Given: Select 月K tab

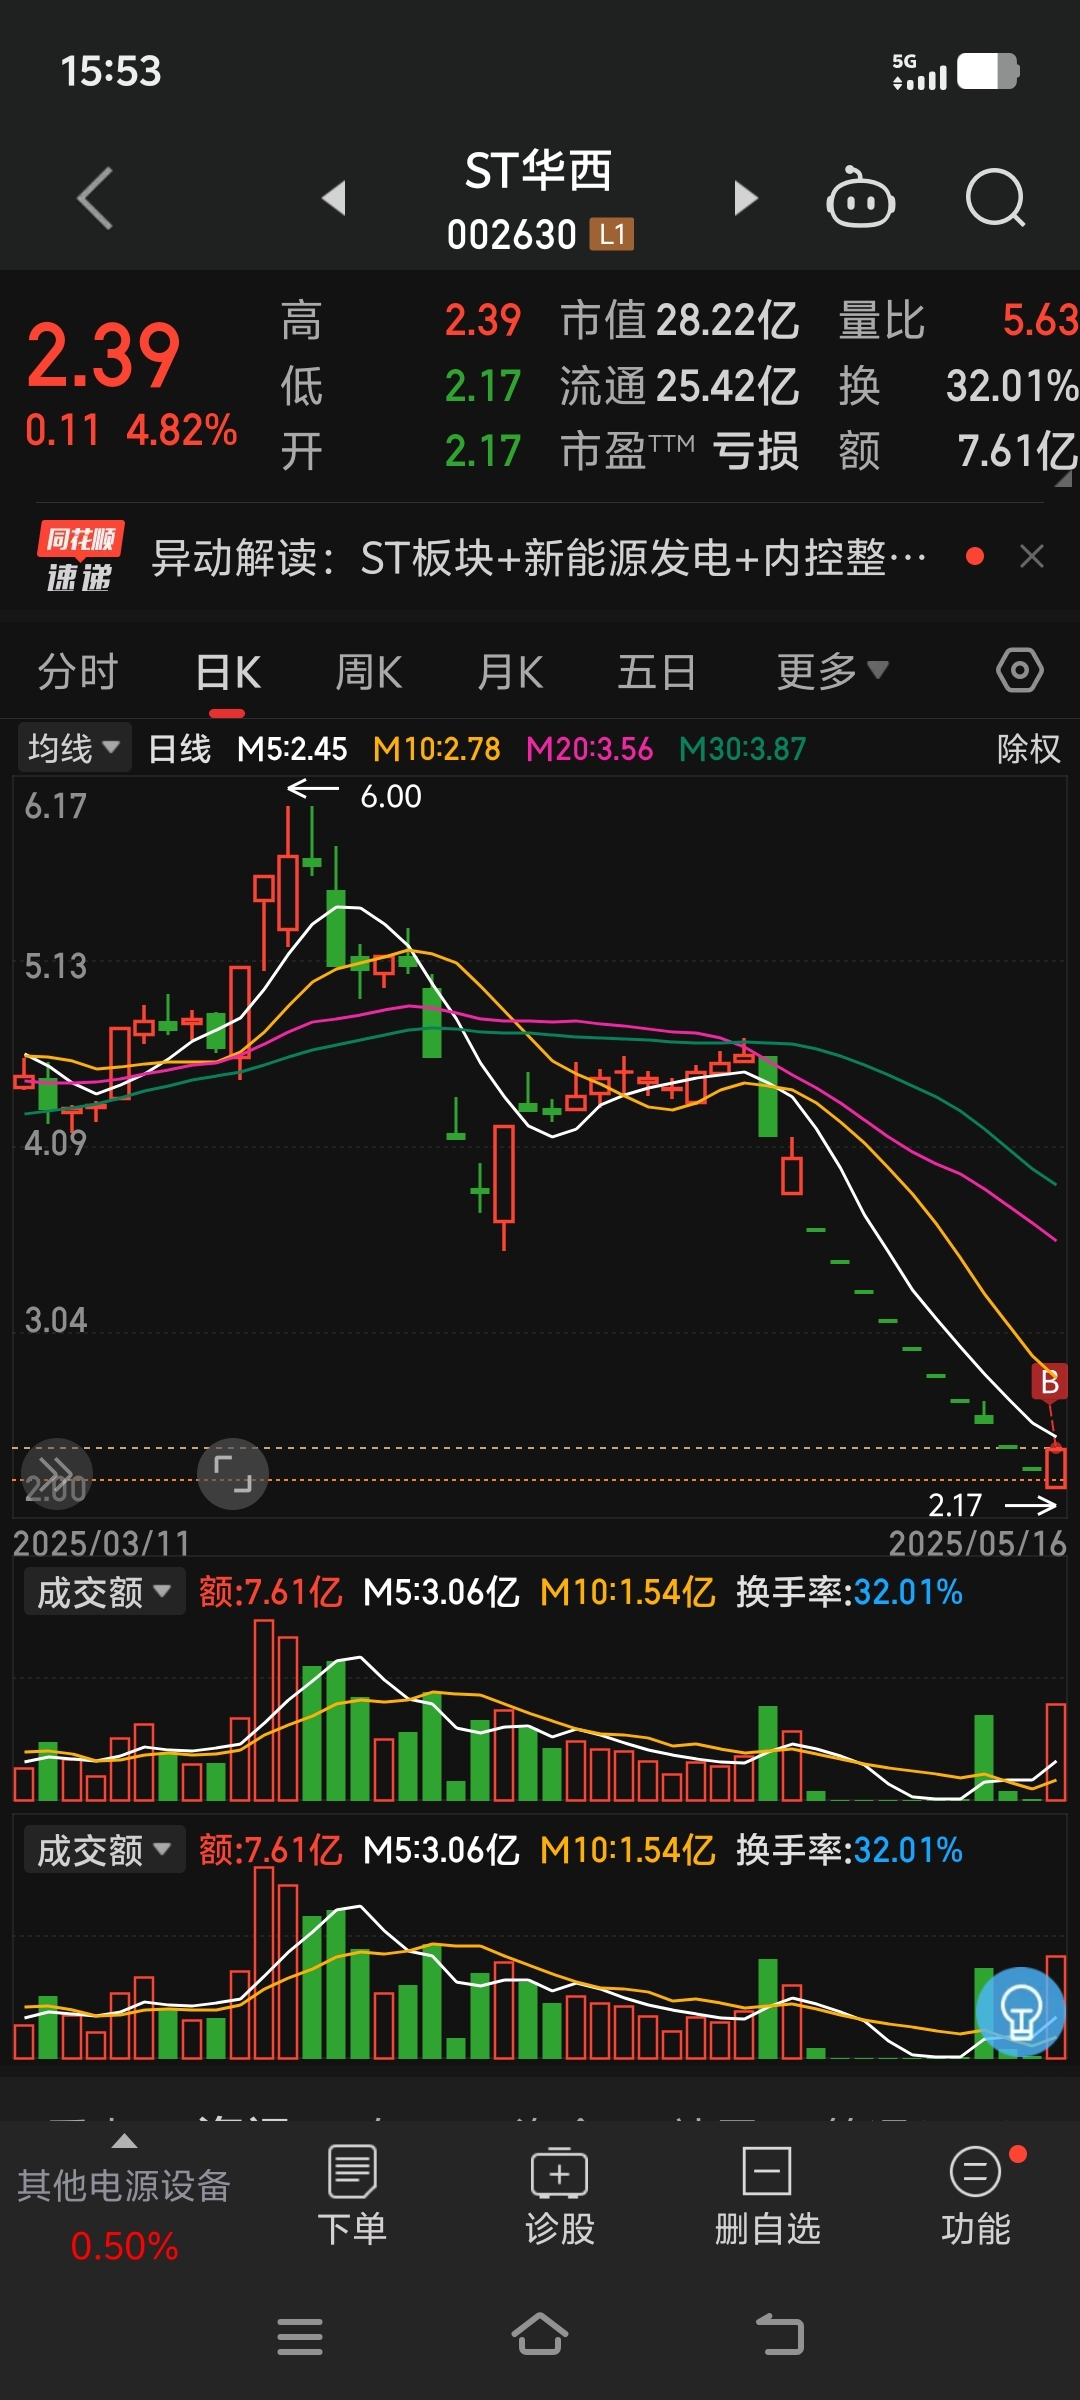Looking at the screenshot, I should click(x=510, y=672).
